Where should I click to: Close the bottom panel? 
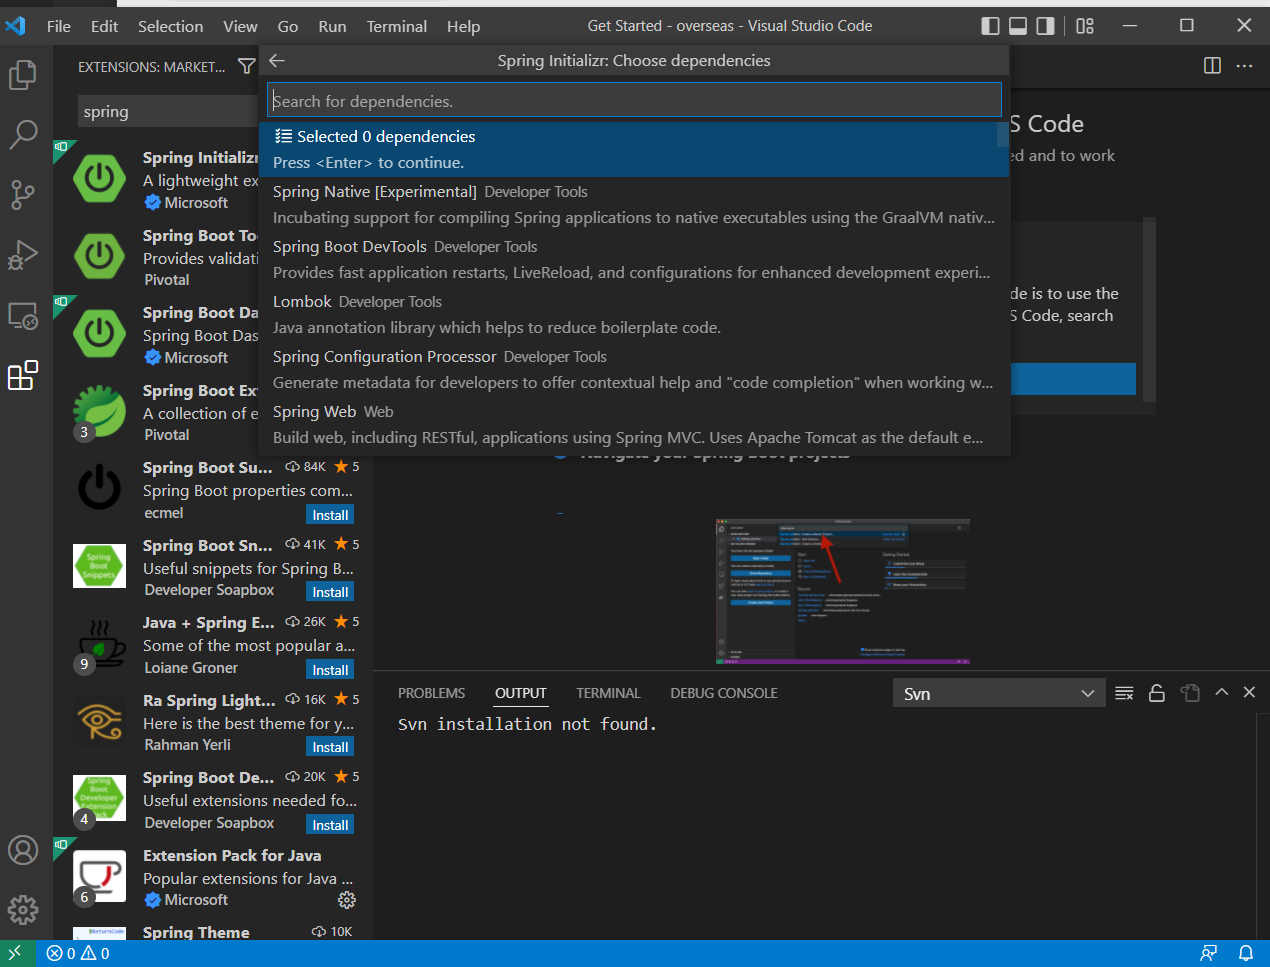[1249, 692]
